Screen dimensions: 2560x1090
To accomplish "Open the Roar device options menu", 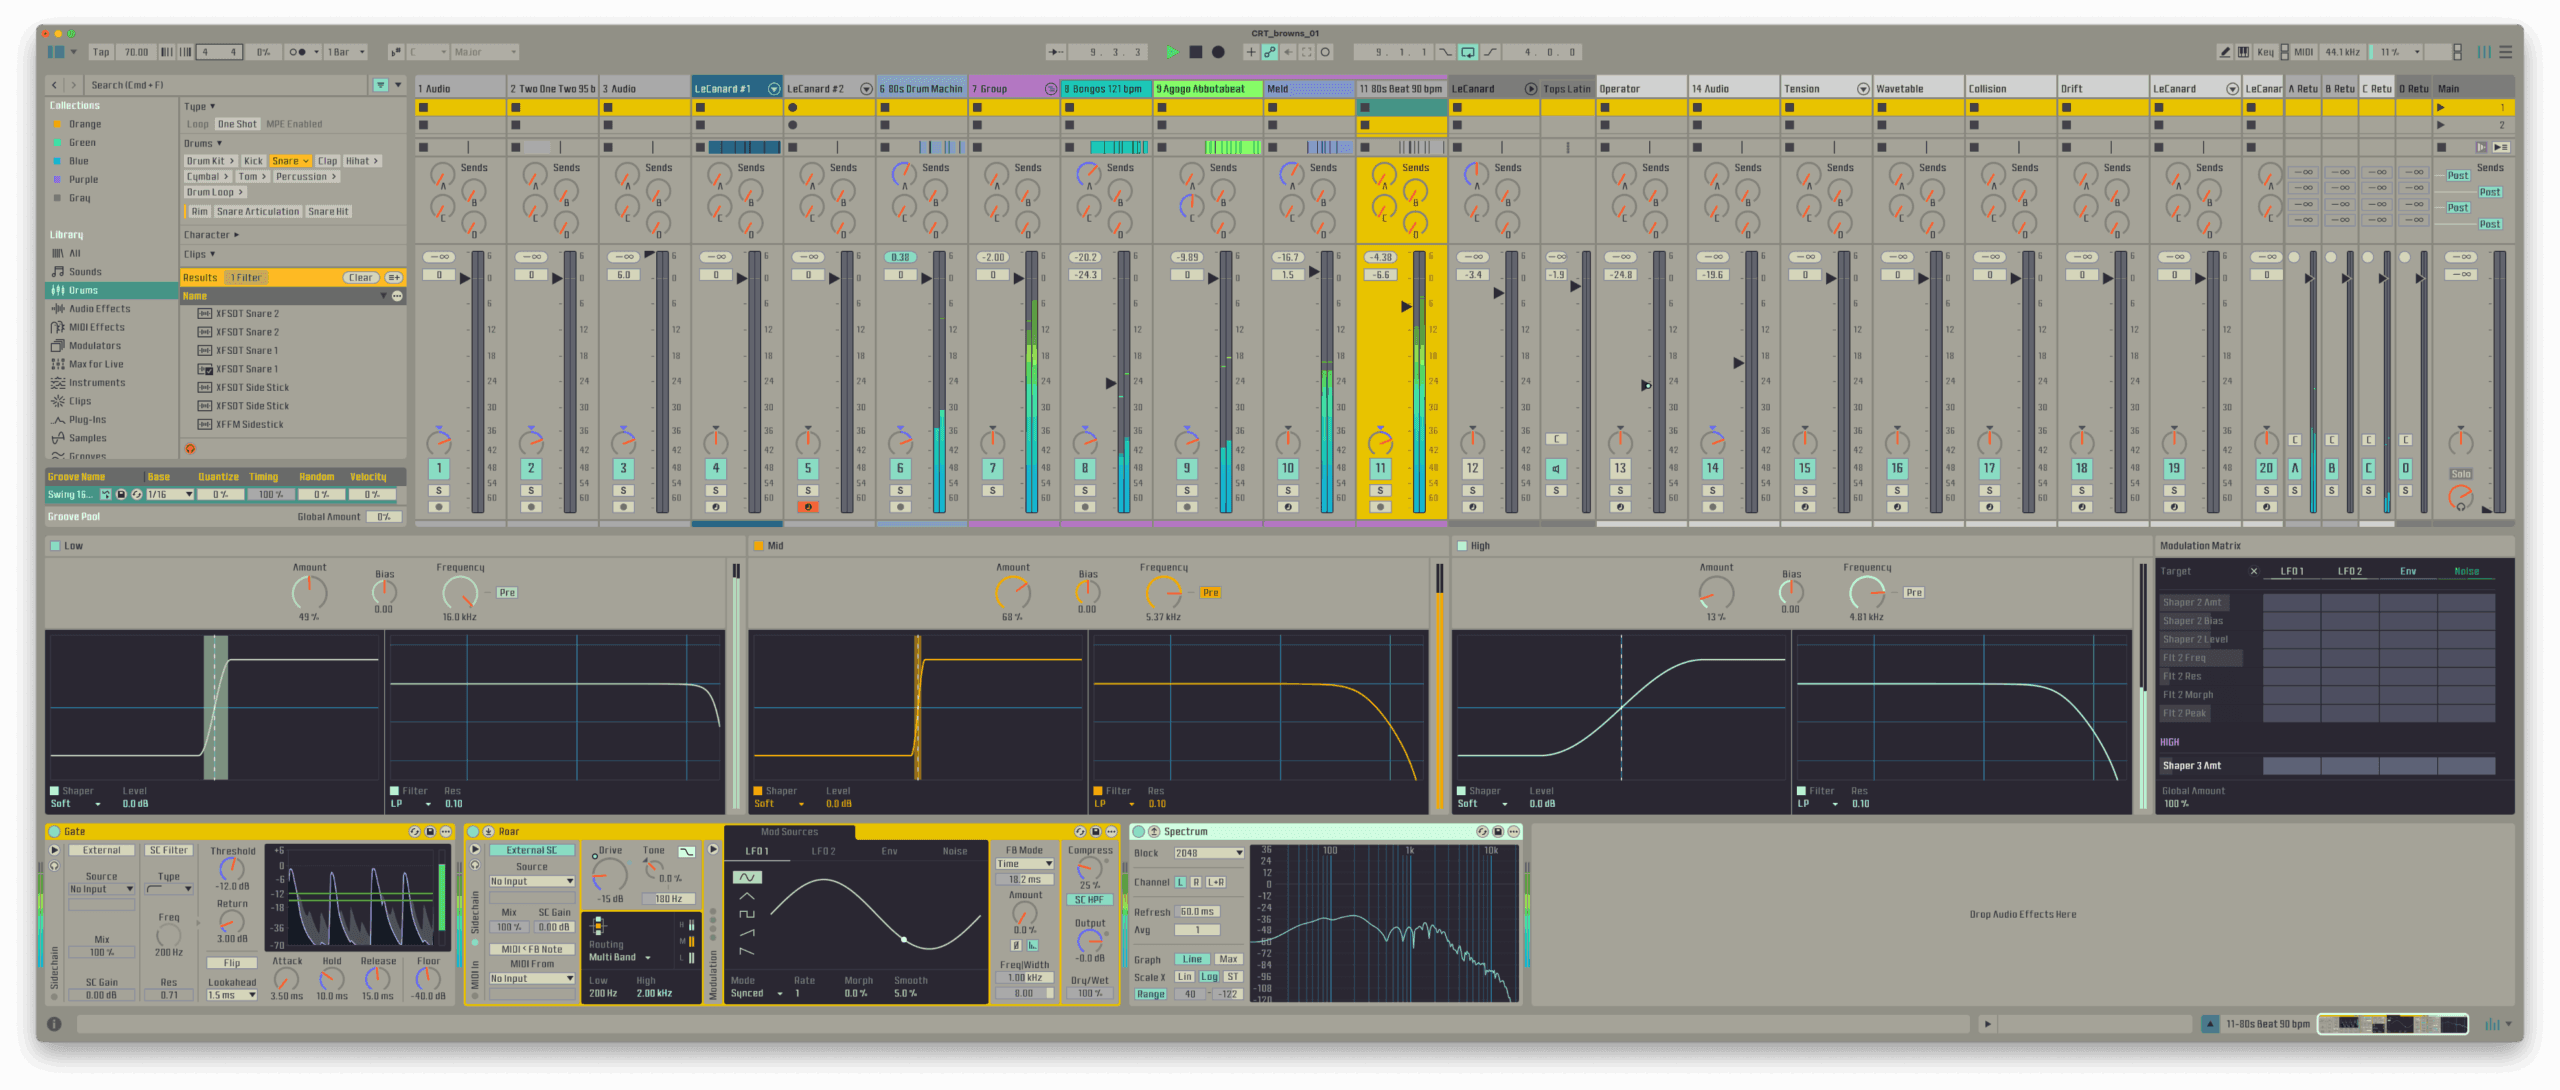I will [x=1111, y=832].
